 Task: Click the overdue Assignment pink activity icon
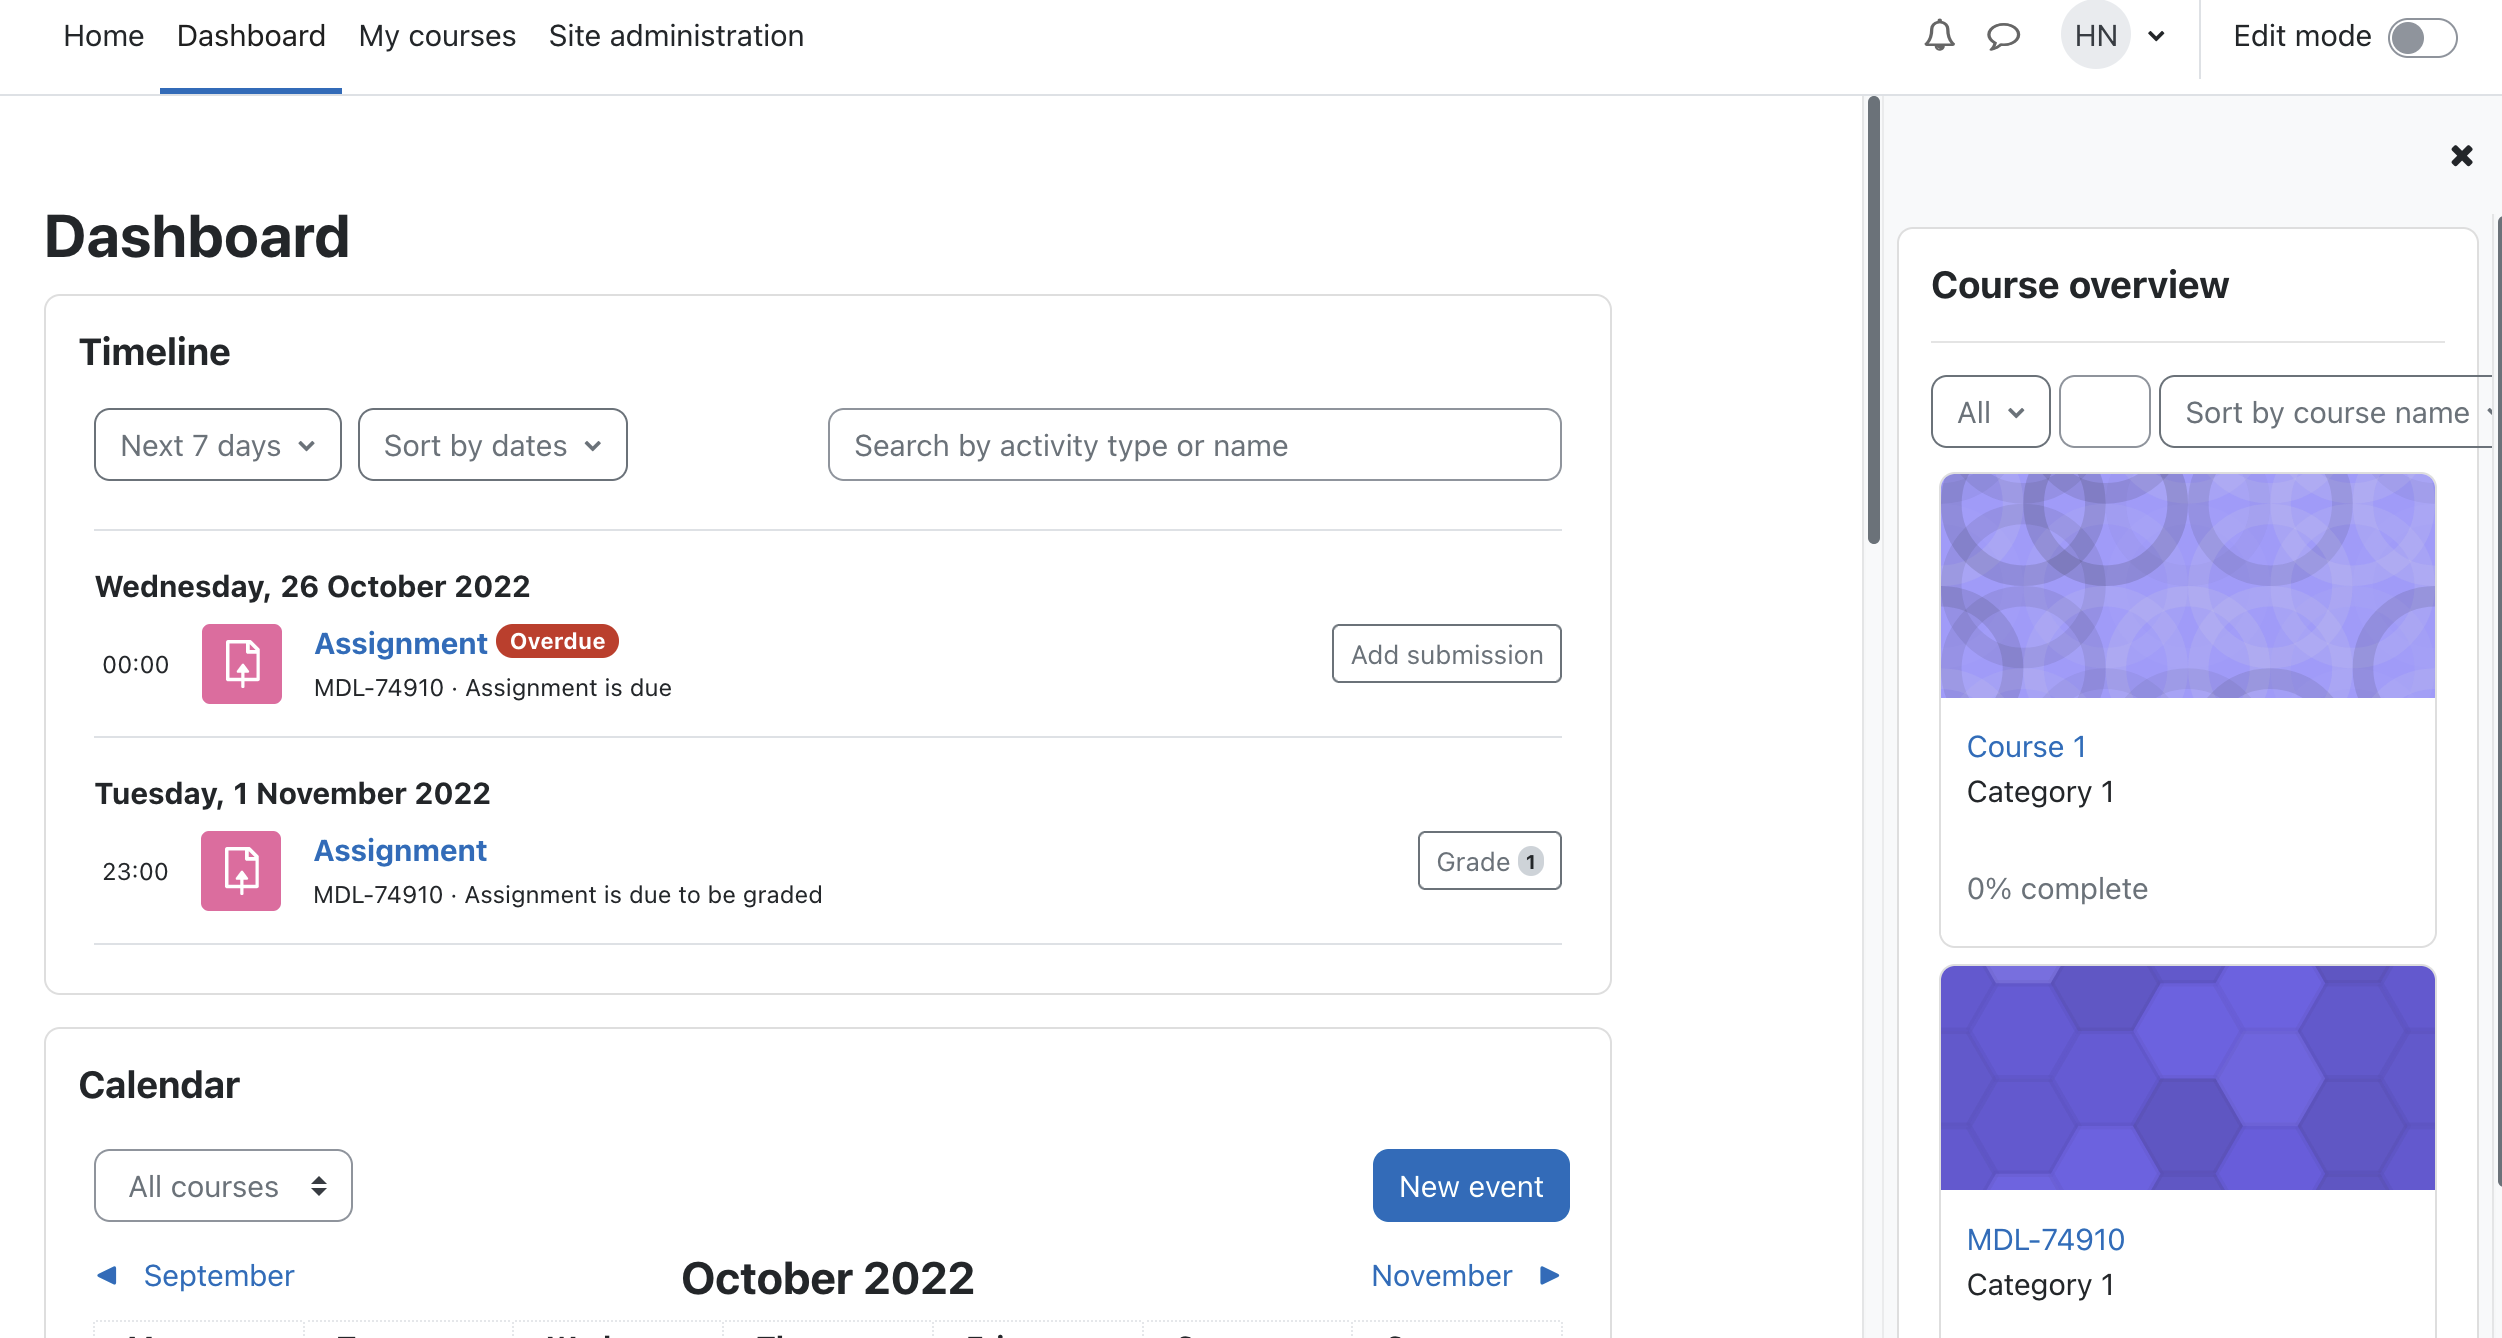click(242, 664)
